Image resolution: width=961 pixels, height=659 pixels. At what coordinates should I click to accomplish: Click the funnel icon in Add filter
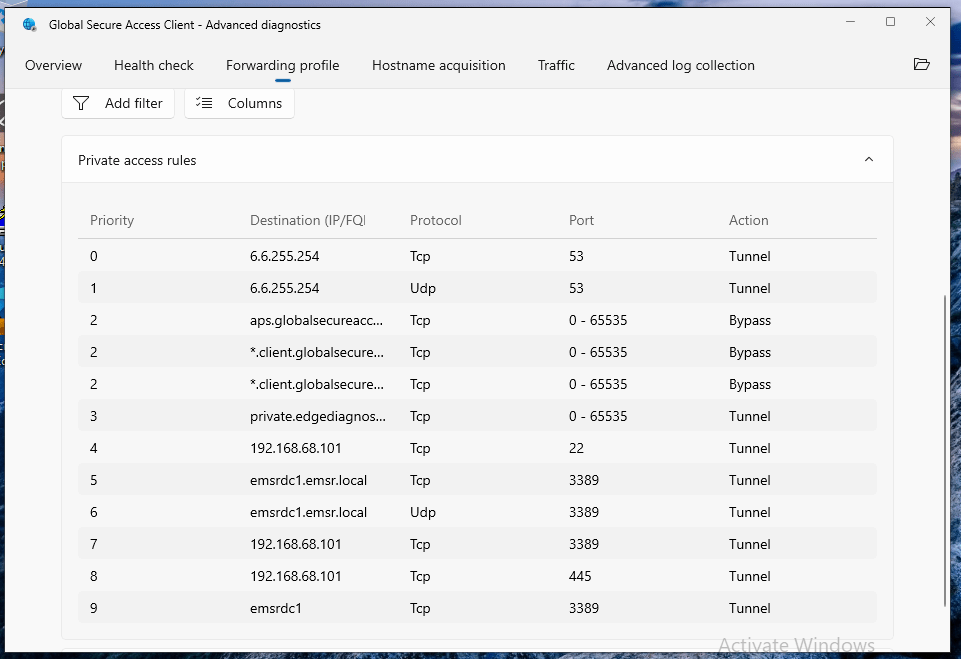tap(82, 103)
